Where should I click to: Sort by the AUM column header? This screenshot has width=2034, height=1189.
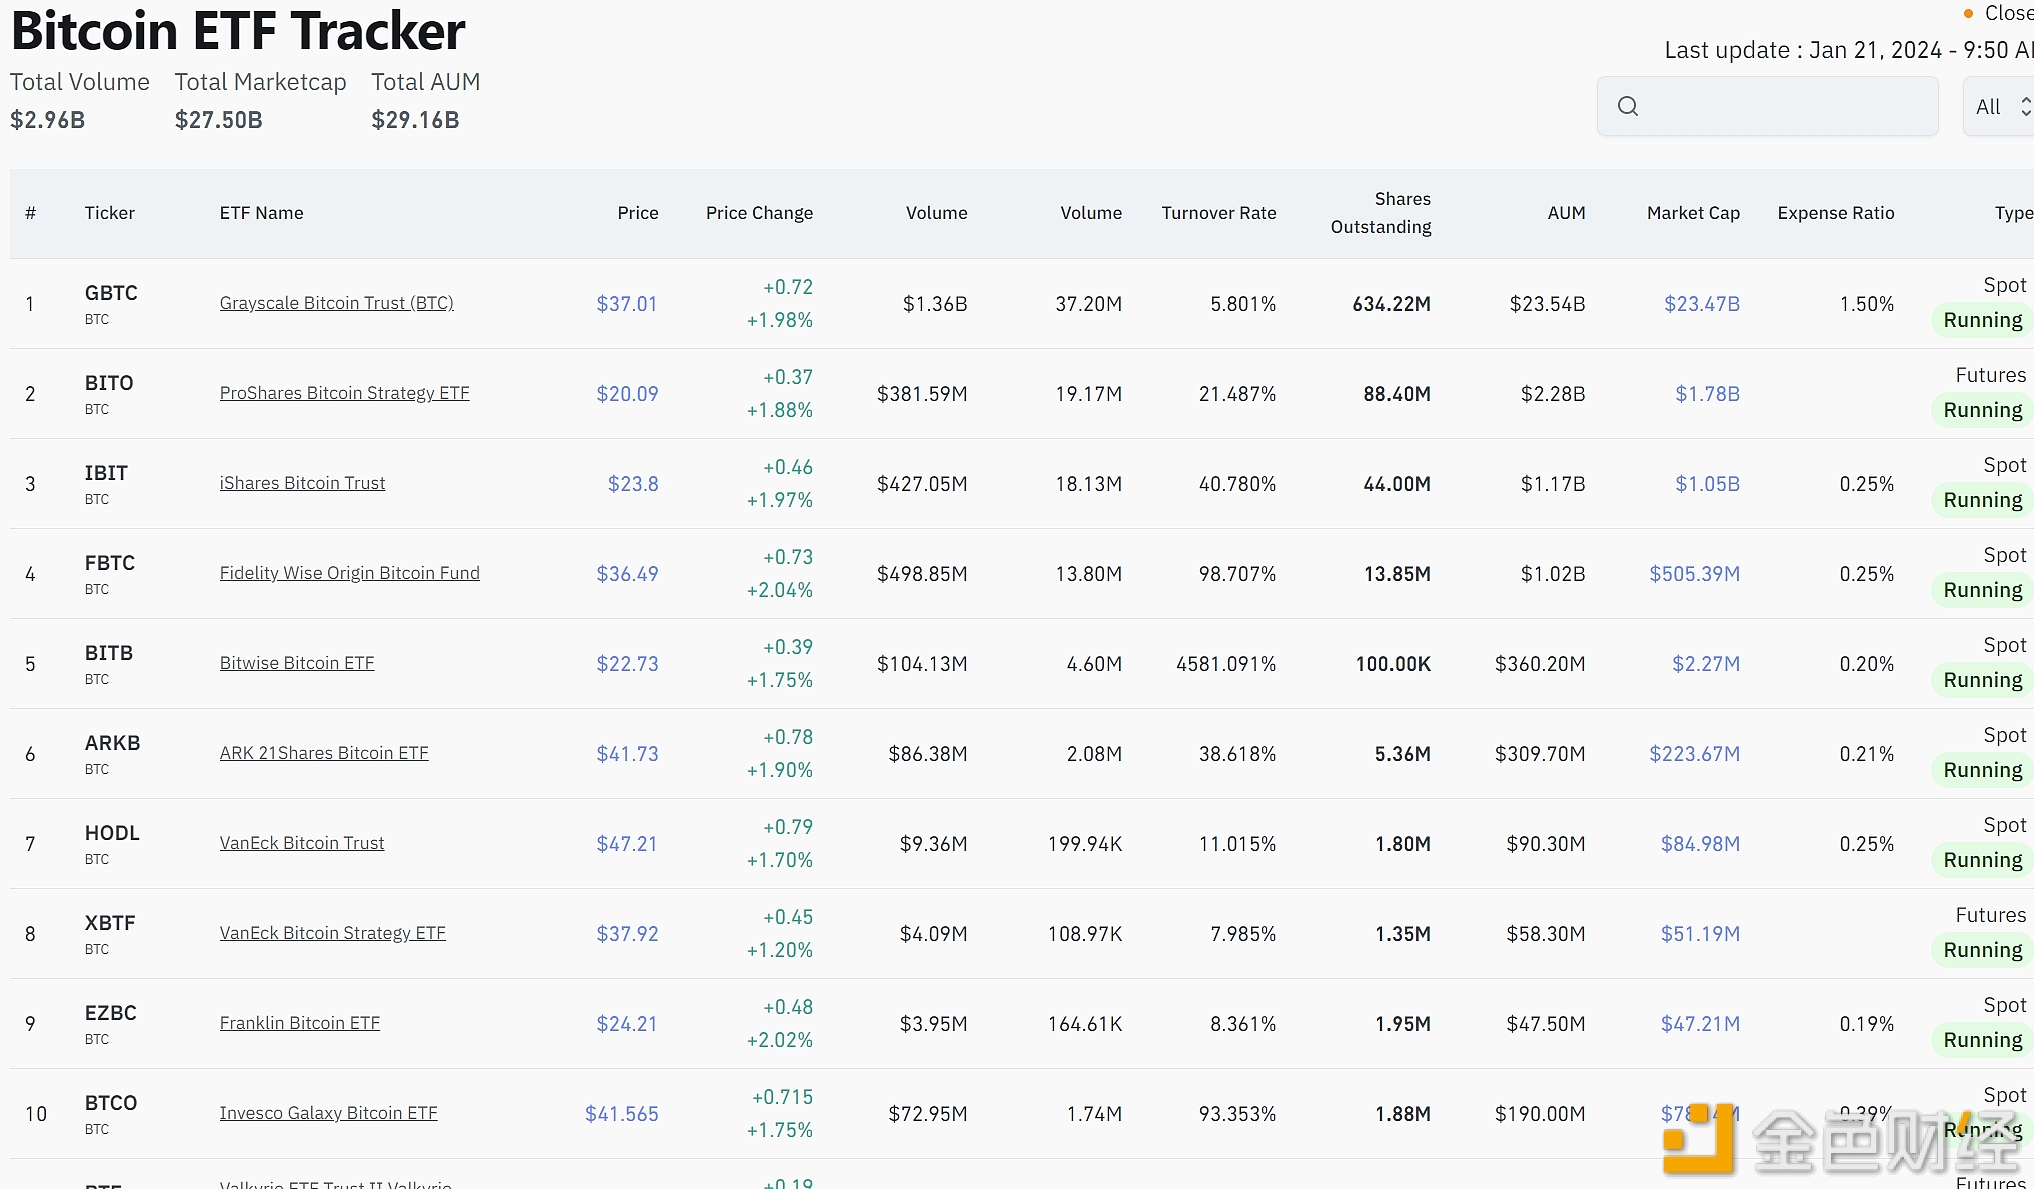tap(1567, 213)
